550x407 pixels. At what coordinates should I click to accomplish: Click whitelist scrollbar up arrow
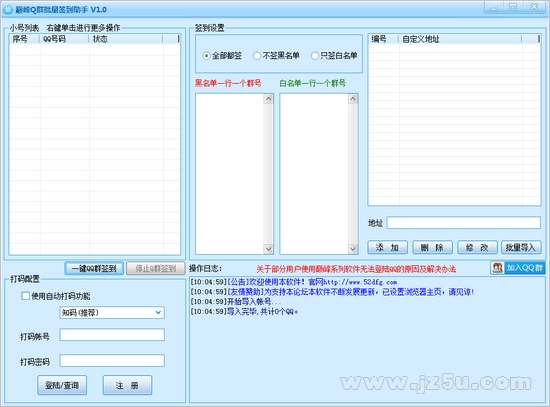pyautogui.click(x=353, y=99)
